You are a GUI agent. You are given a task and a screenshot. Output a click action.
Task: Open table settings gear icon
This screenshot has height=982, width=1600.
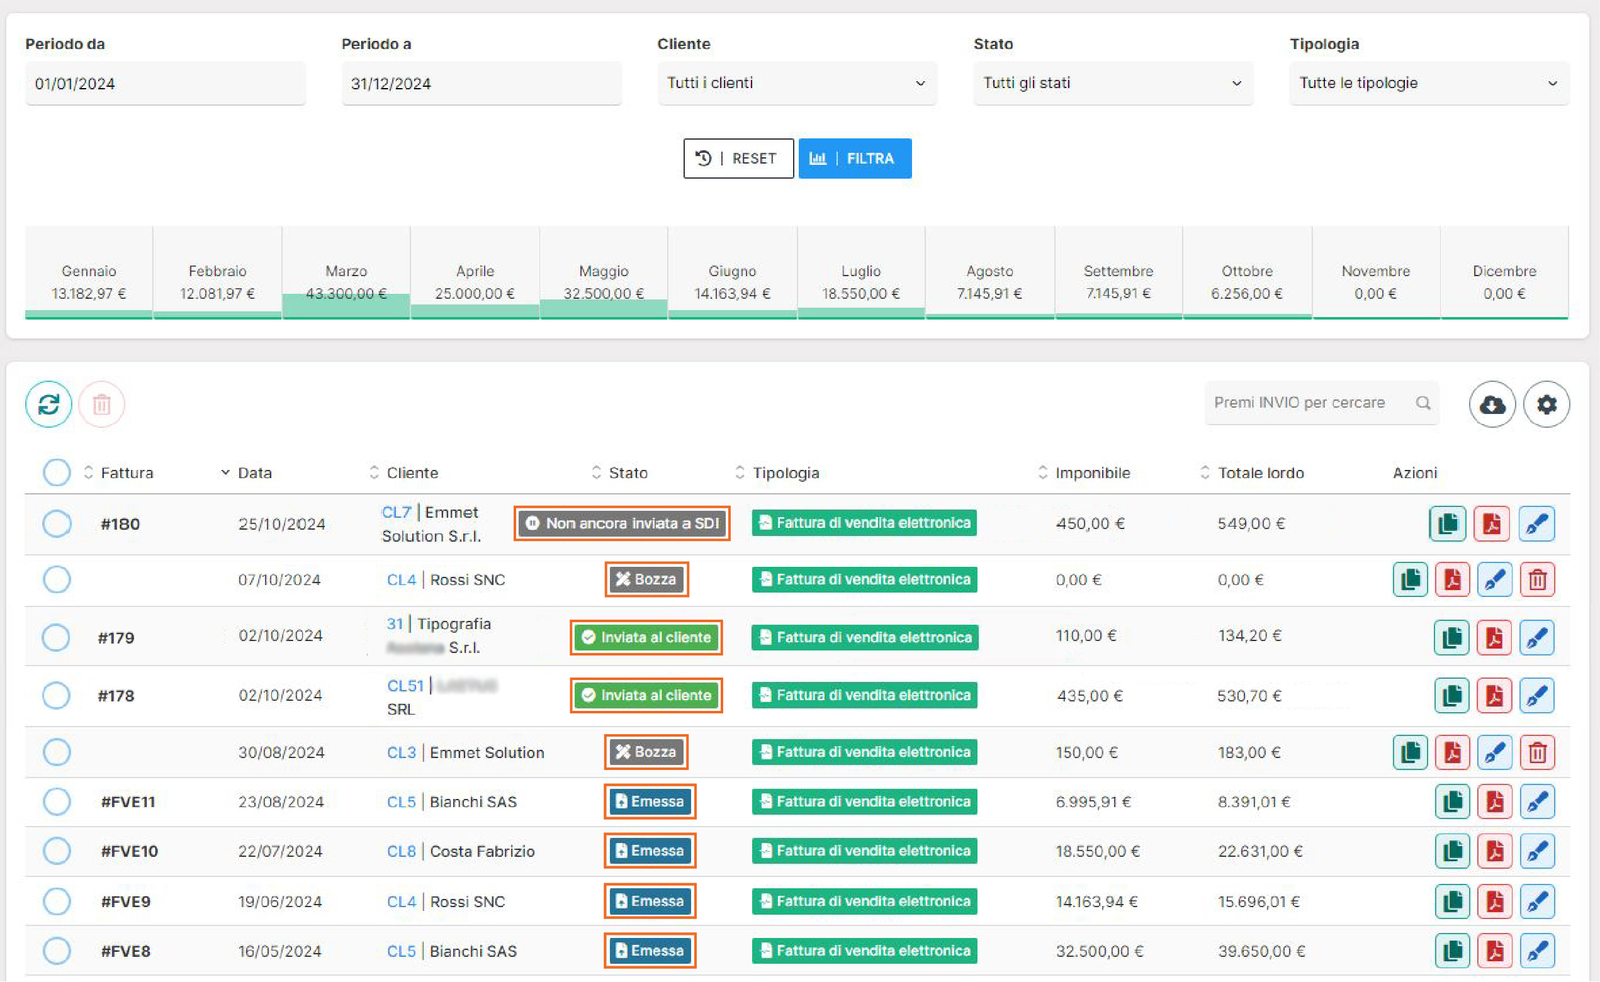coord(1546,405)
